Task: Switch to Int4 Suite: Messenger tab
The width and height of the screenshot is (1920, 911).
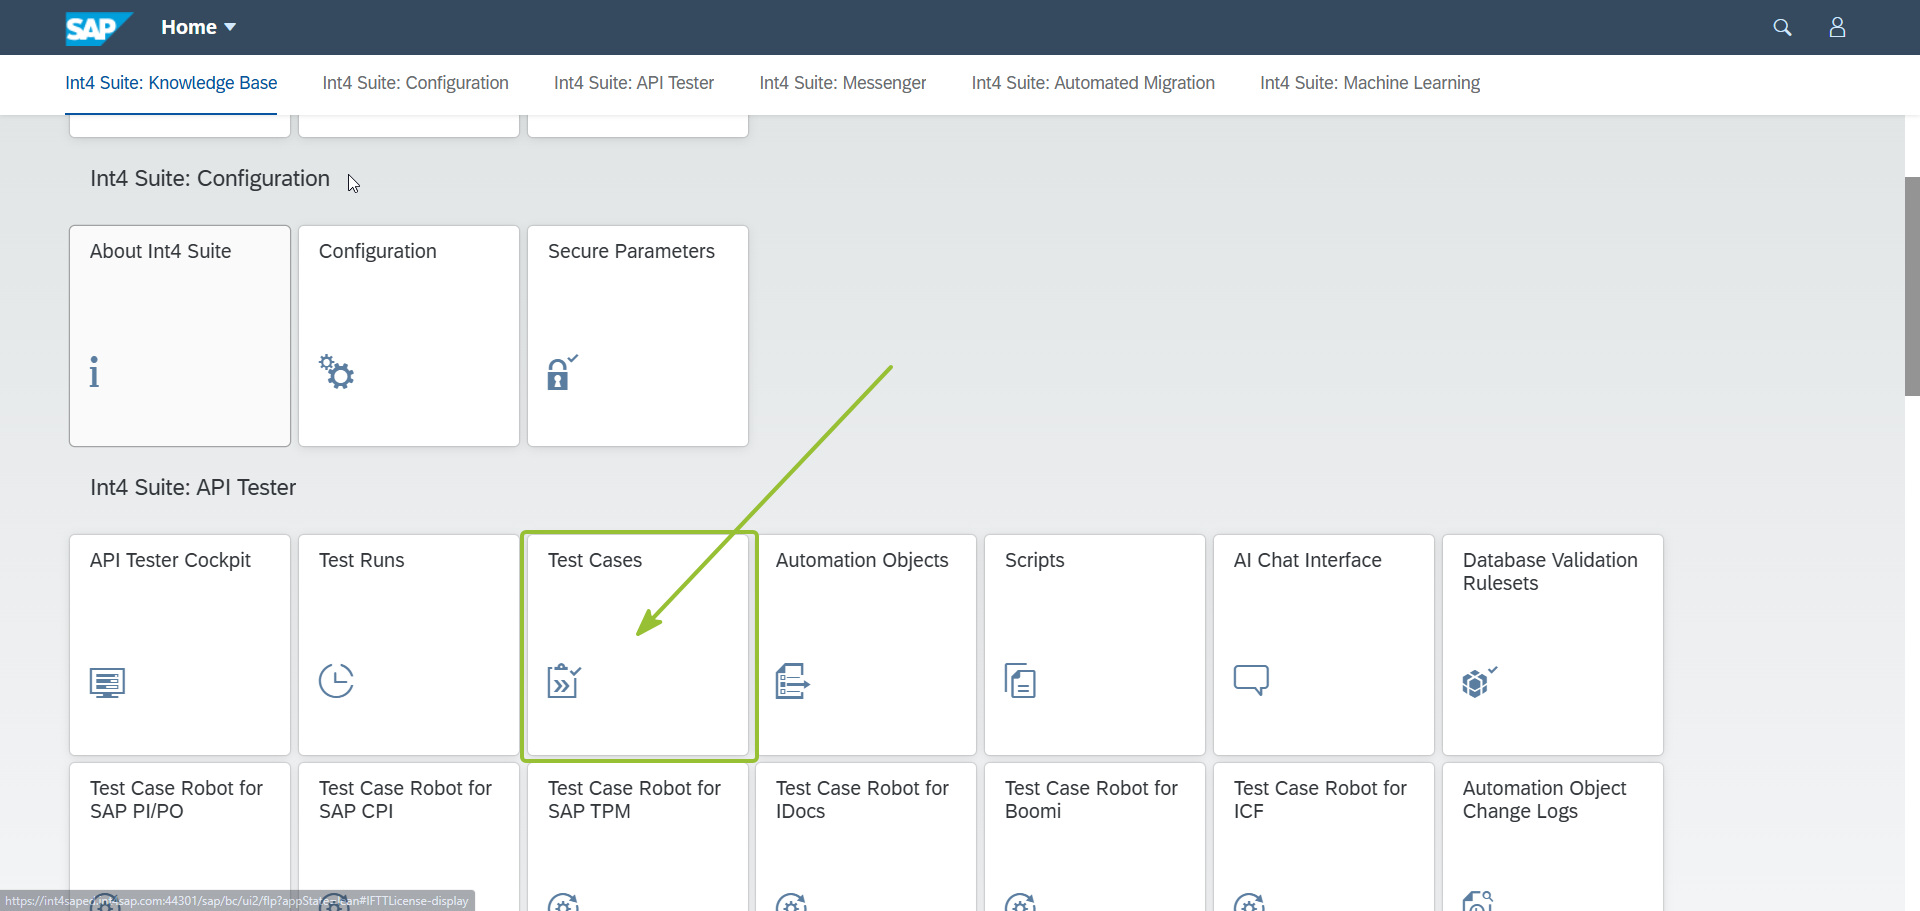Action: coord(843,83)
